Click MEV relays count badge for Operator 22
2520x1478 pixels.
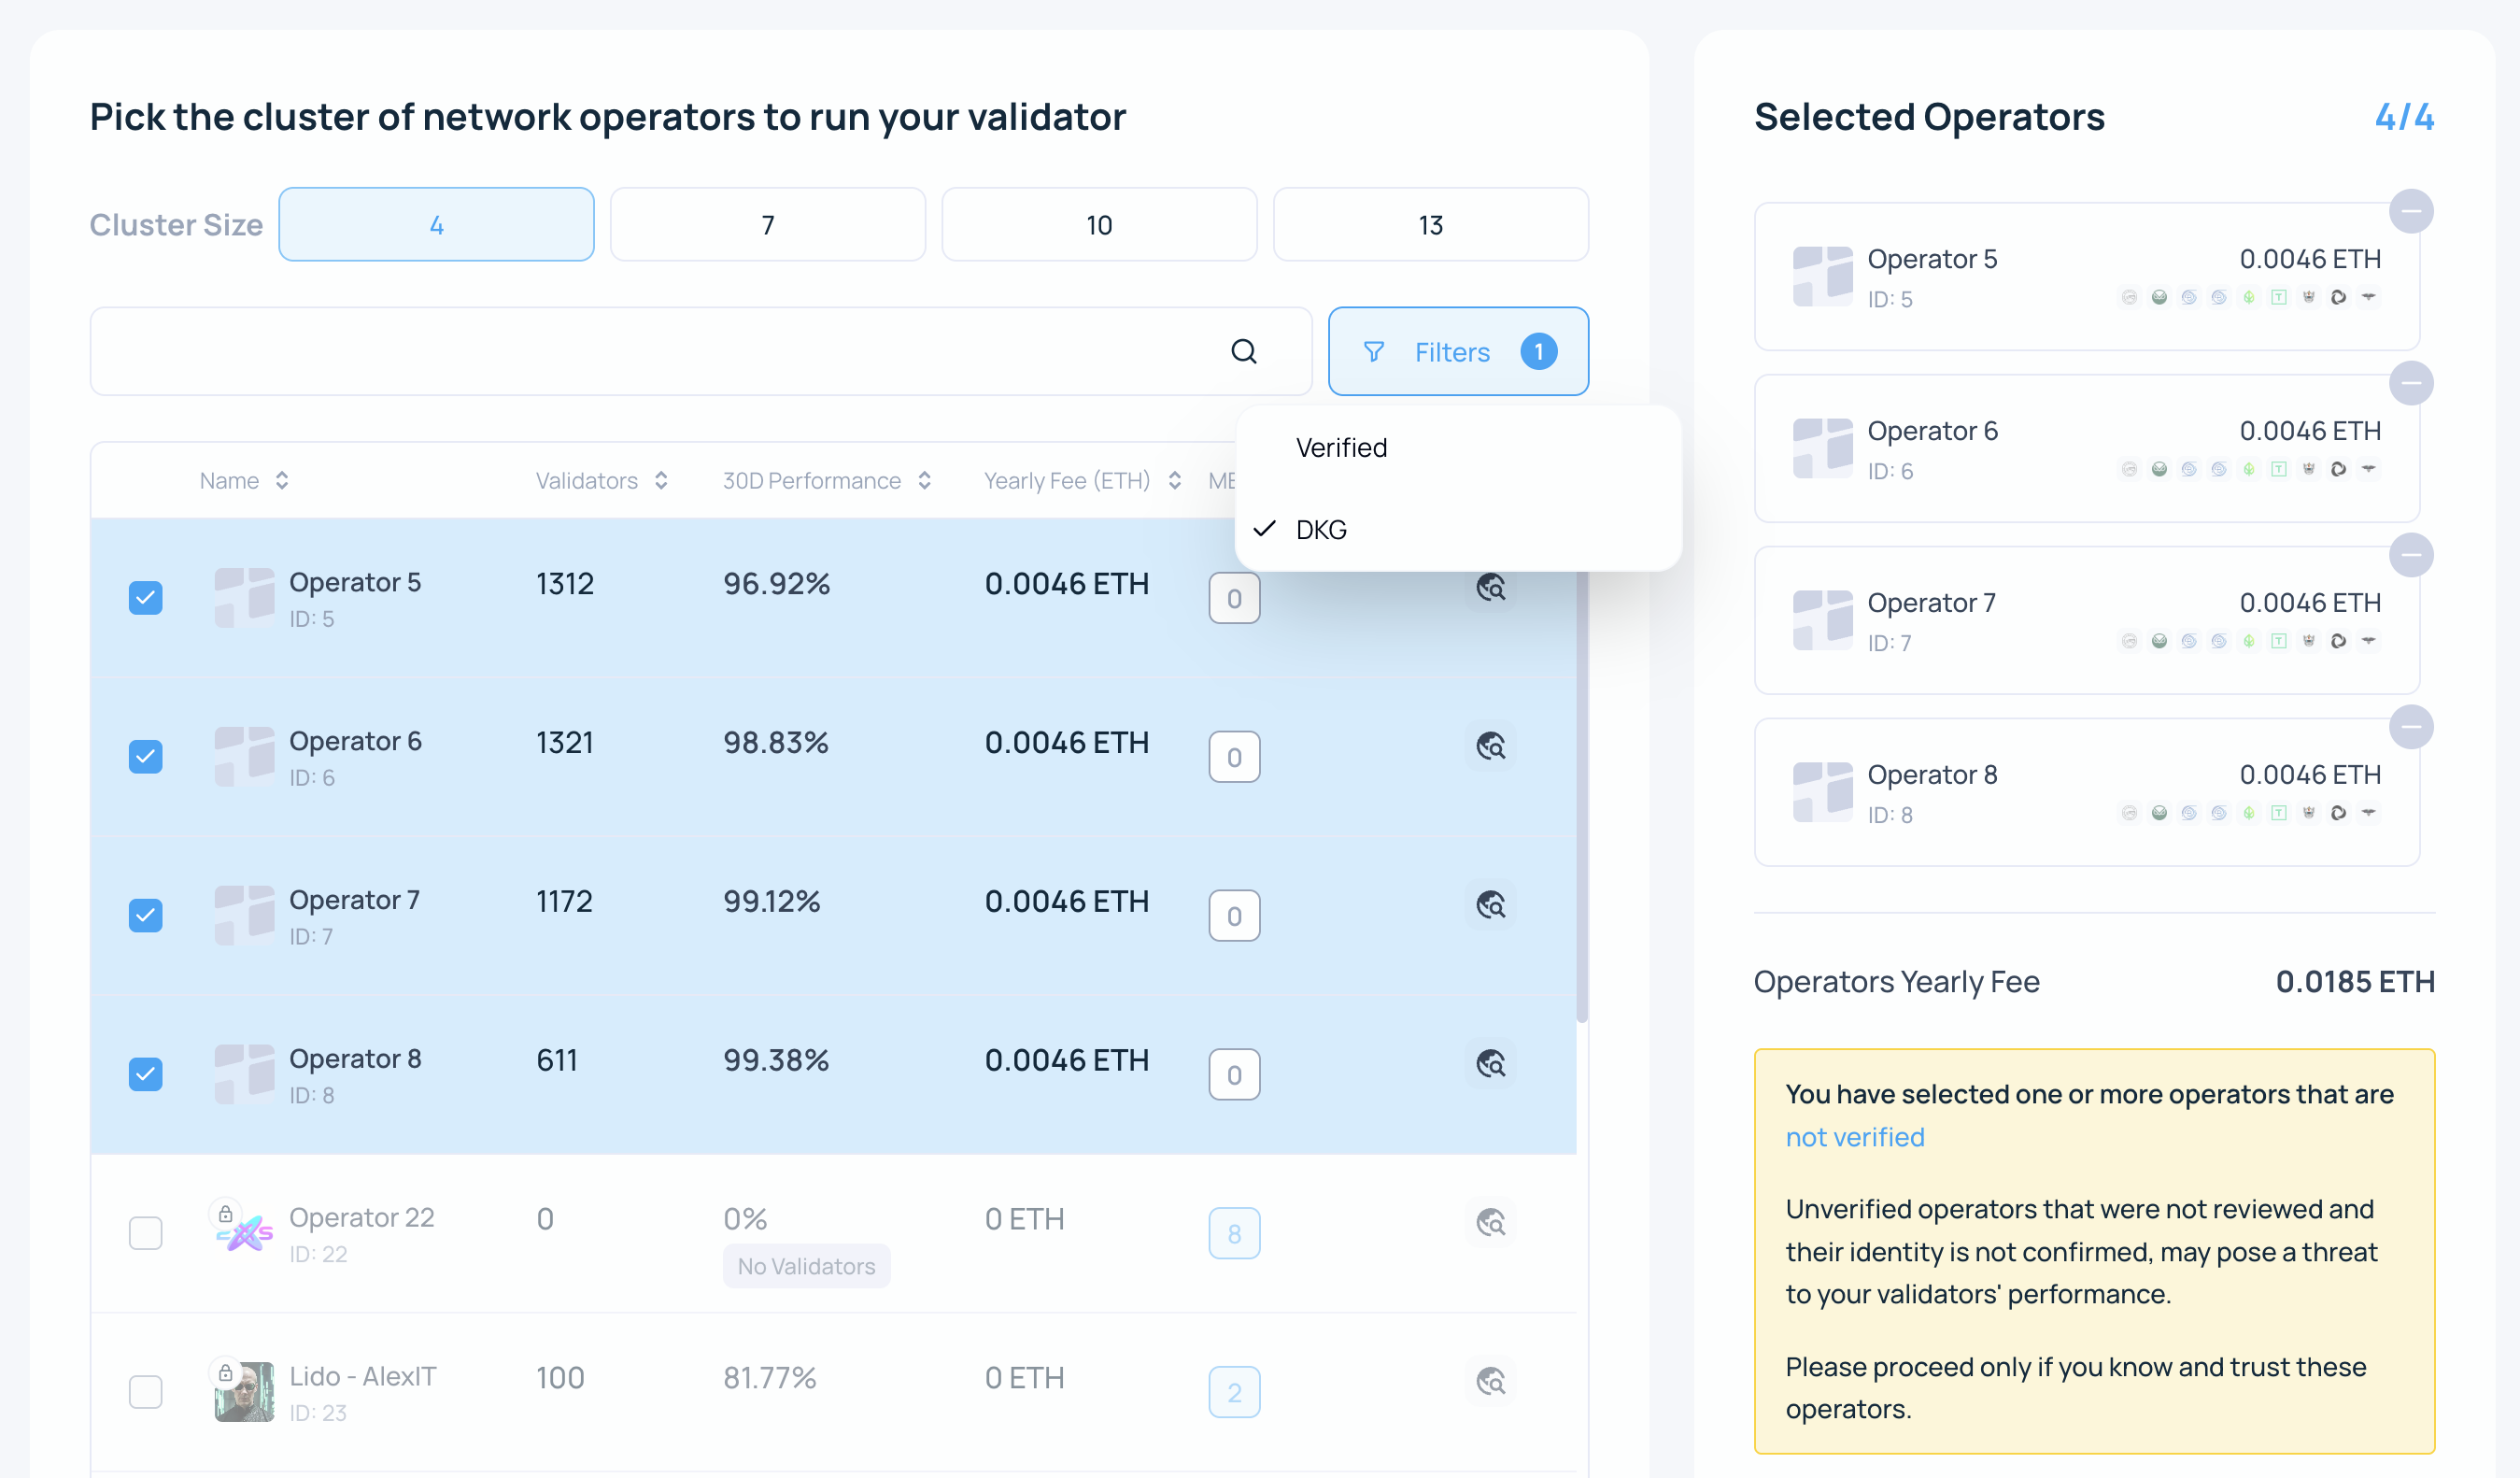point(1233,1233)
